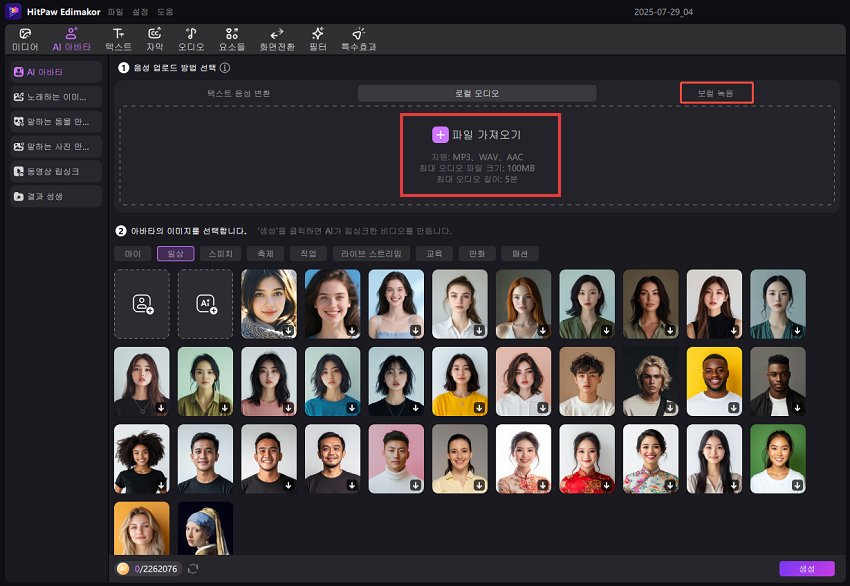Open the 도움 help menu
This screenshot has height=586, width=850.
pyautogui.click(x=165, y=12)
